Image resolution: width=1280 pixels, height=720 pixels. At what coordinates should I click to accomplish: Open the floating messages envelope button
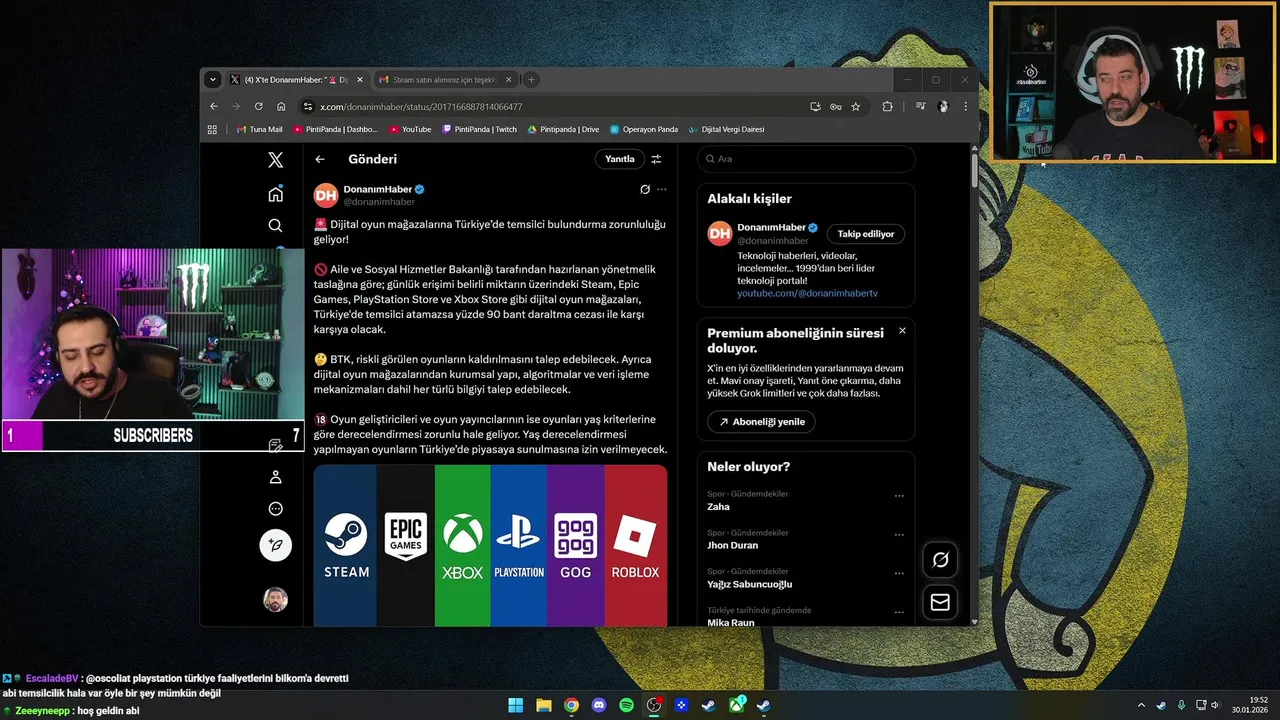940,603
